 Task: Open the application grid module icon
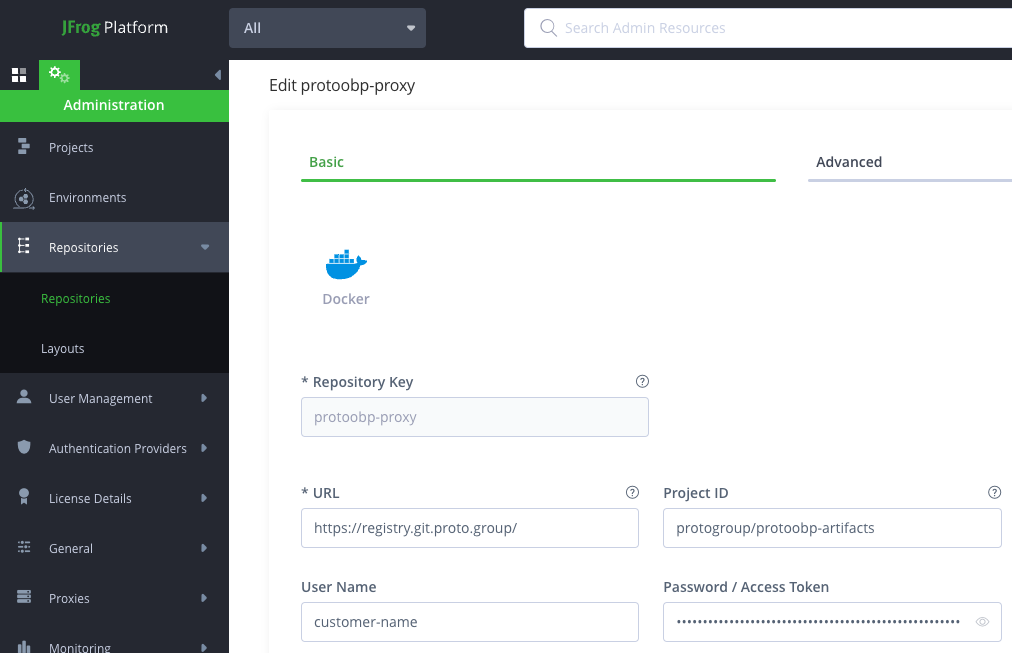coord(19,75)
